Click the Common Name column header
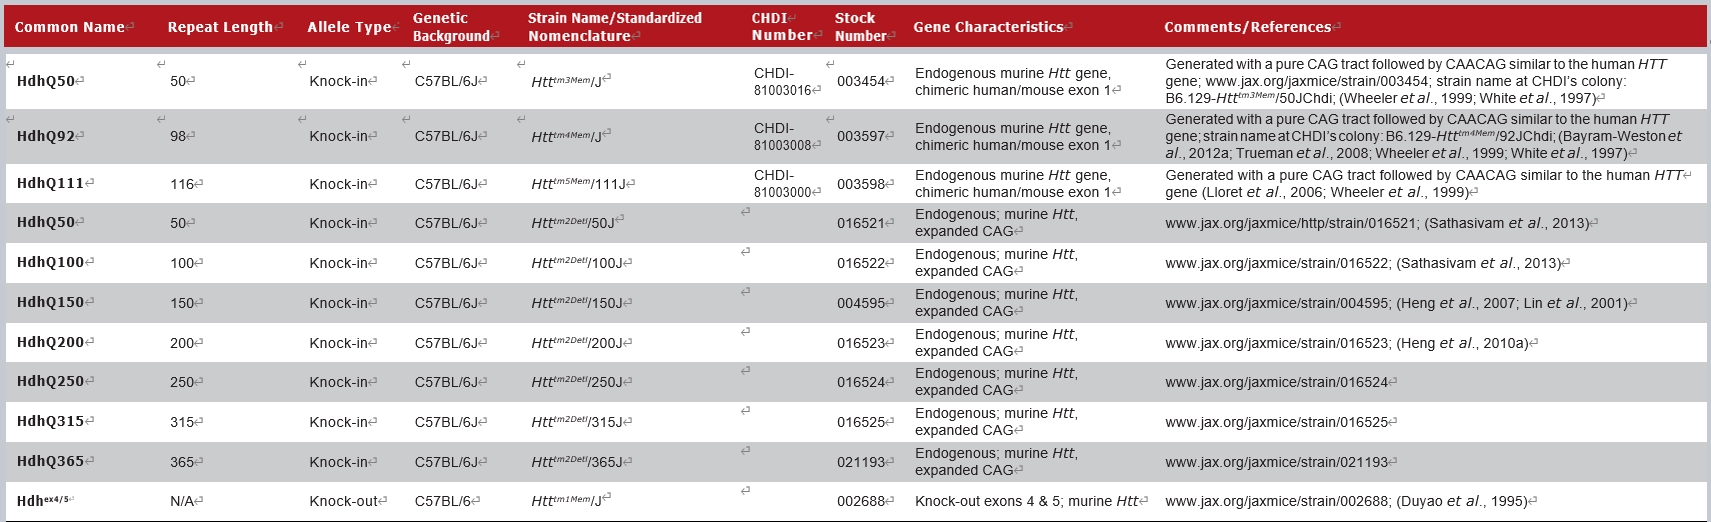Screen dimensions: 1711x522 click(70, 27)
